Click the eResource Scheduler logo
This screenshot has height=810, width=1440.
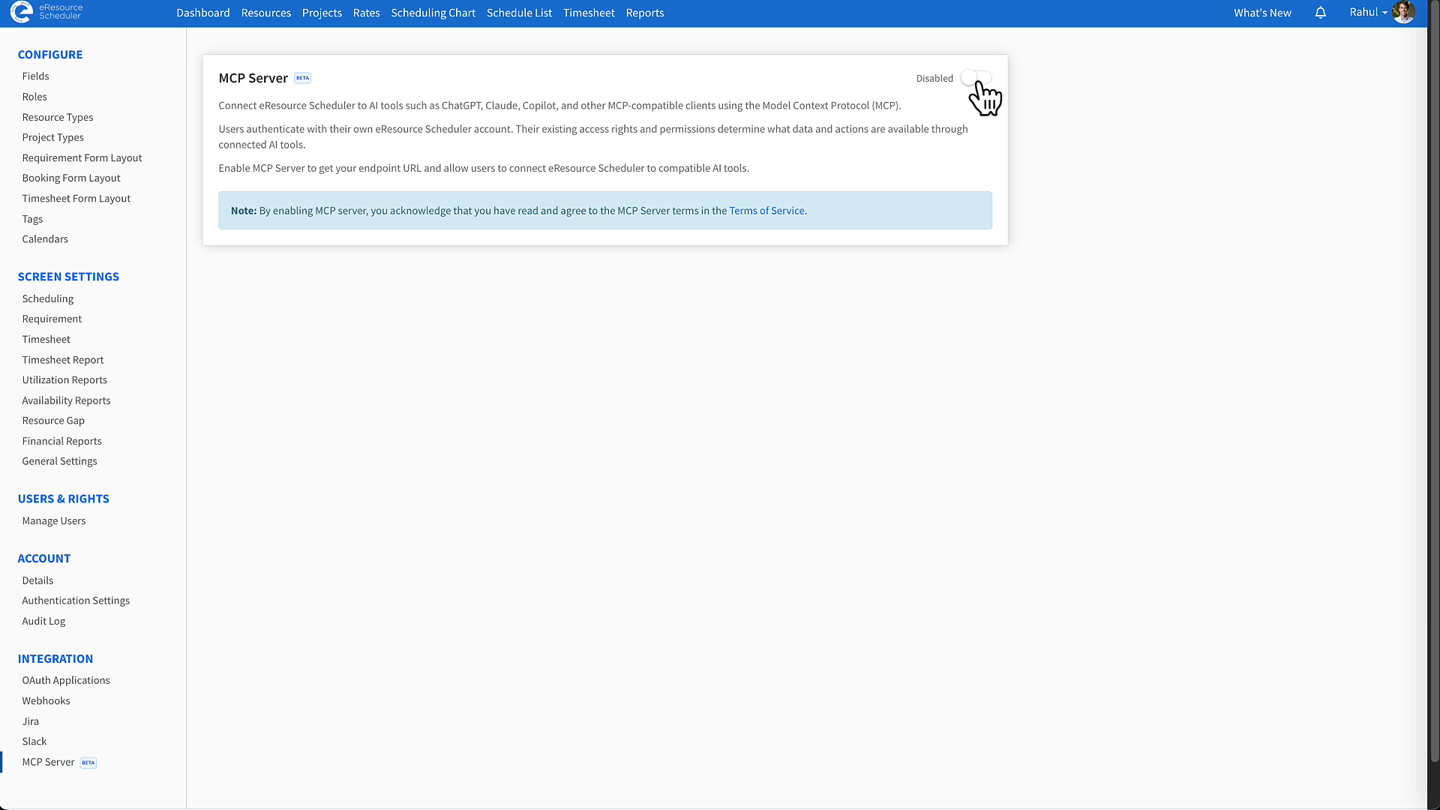click(x=46, y=12)
